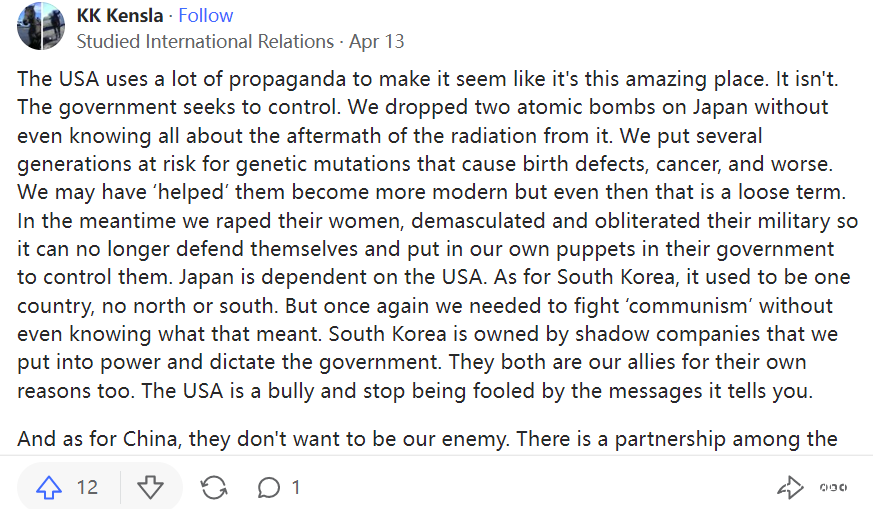Open the three-dot more options menu
This screenshot has height=509, width=873.
tap(833, 487)
